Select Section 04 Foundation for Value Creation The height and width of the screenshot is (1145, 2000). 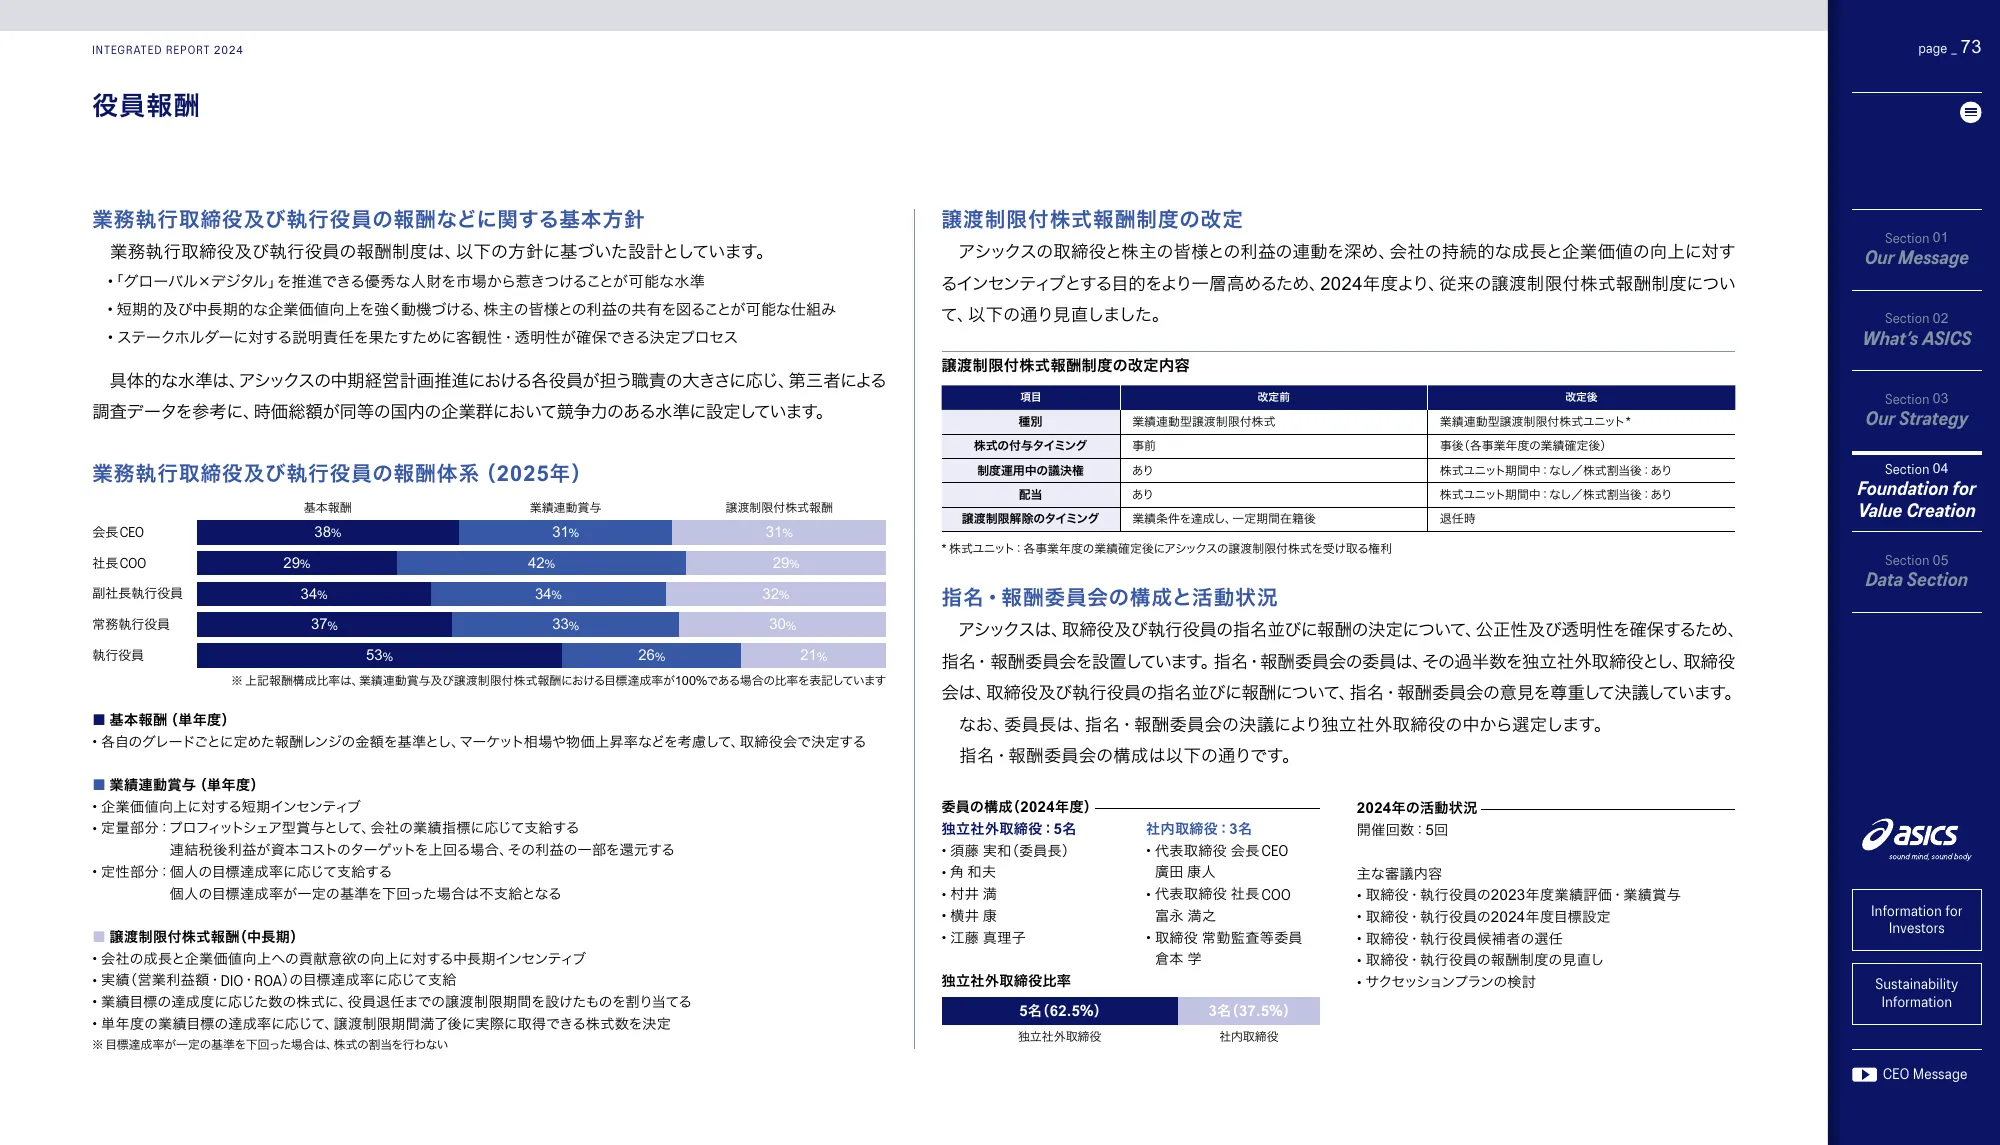pyautogui.click(x=1916, y=491)
